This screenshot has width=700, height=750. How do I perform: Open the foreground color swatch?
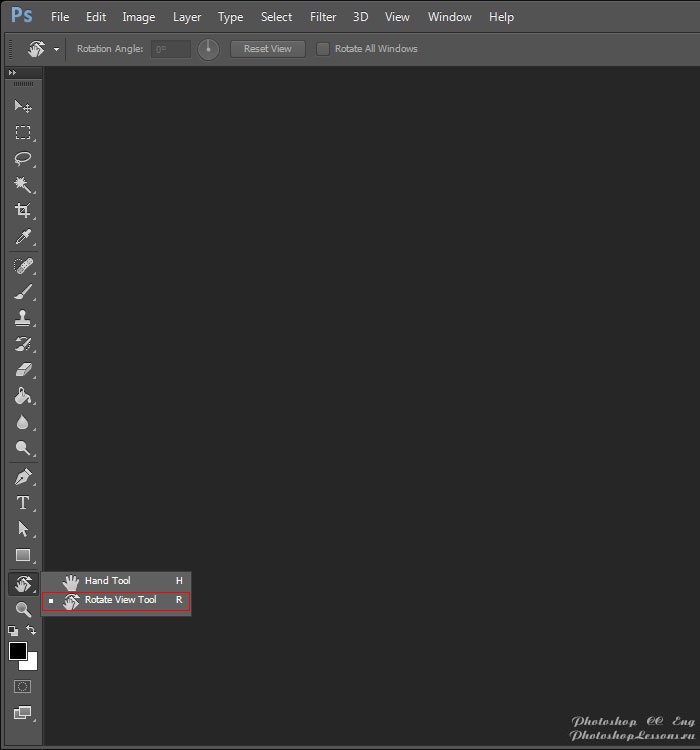point(17,651)
